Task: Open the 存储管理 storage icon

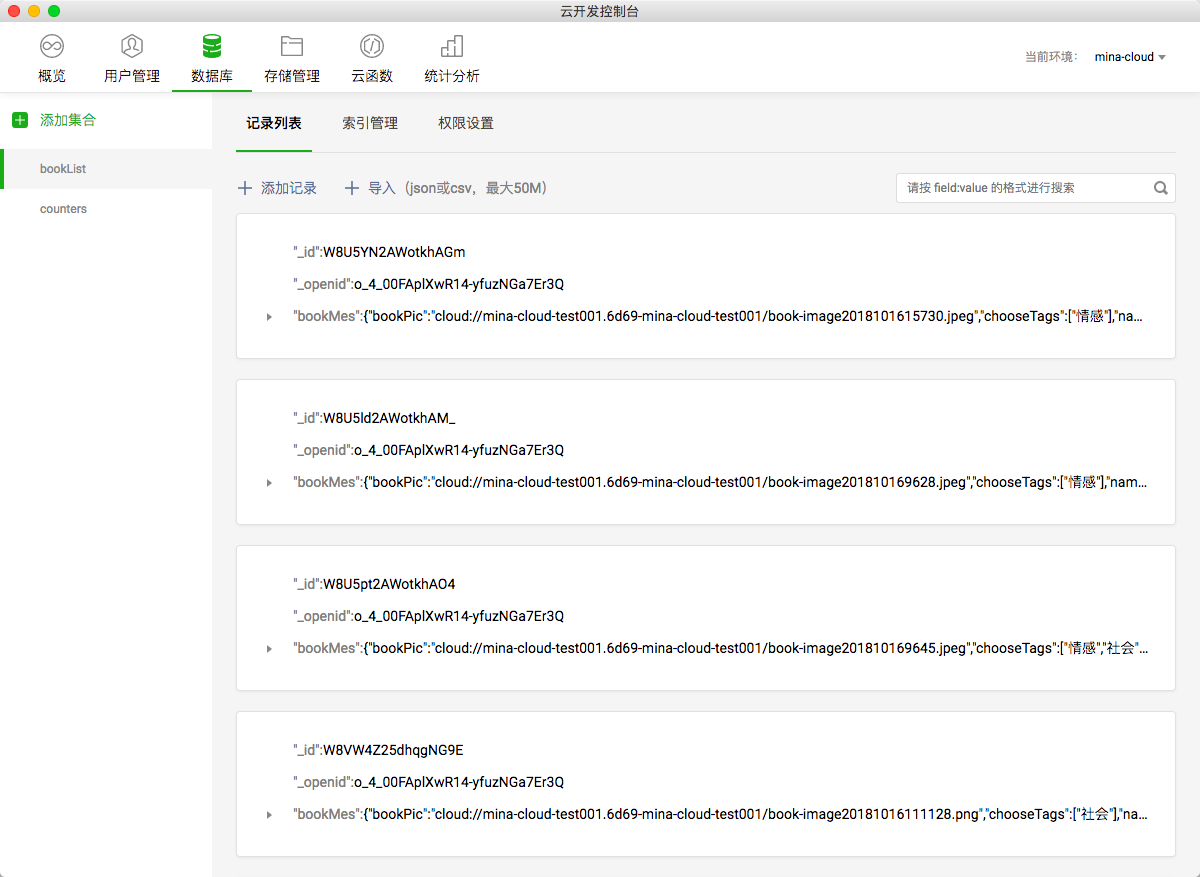Action: (292, 46)
